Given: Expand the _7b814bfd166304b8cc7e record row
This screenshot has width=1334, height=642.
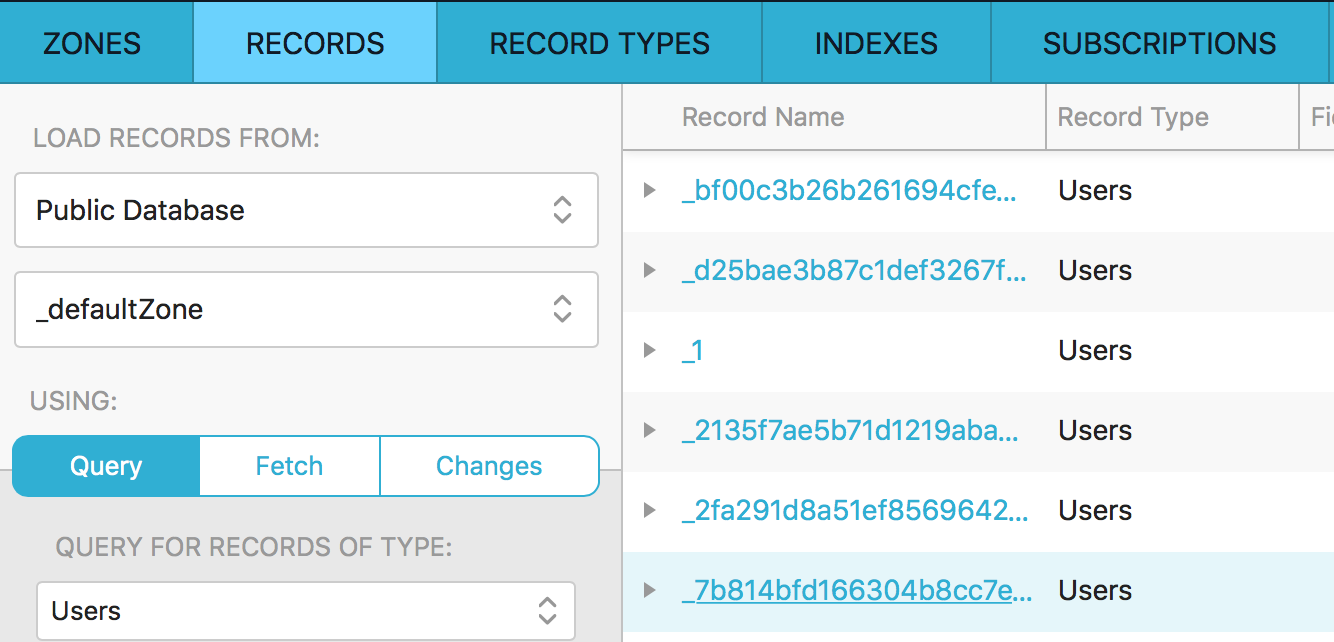Looking at the screenshot, I should pos(650,590).
